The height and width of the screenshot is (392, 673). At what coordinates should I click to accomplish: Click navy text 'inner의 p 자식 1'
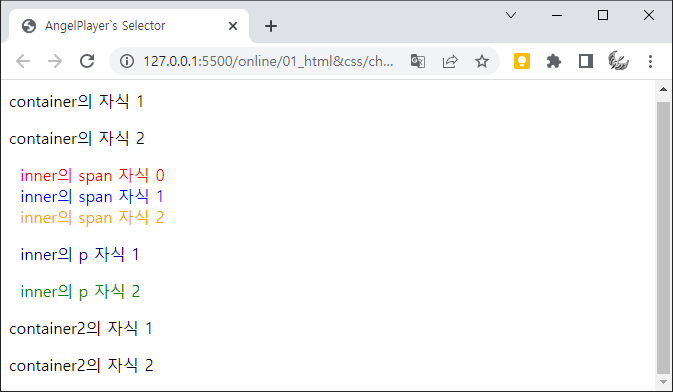pyautogui.click(x=80, y=255)
